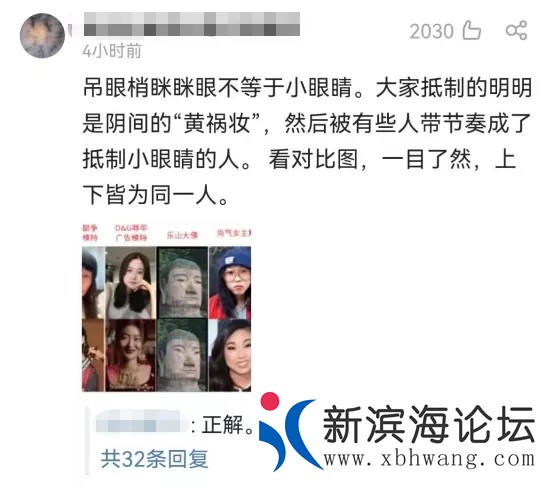The height and width of the screenshot is (490, 553).
Task: Tap the commenter's round avatar
Action: click(x=42, y=36)
